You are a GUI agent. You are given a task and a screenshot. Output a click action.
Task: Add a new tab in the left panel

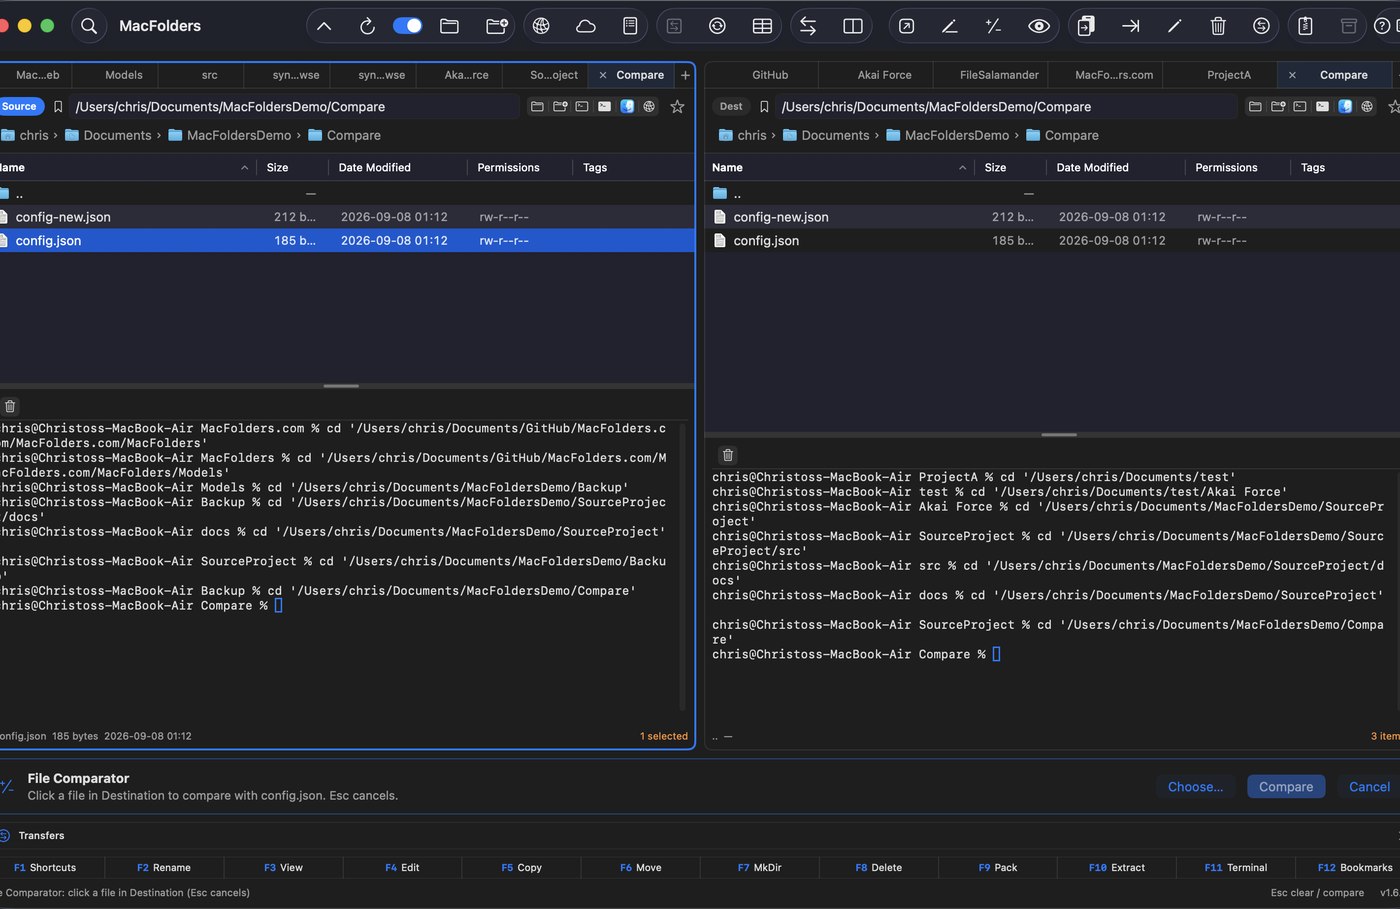tap(685, 75)
